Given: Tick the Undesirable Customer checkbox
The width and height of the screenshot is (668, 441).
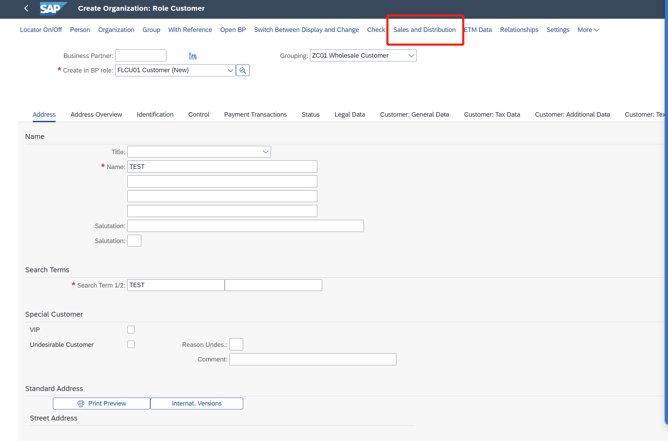Looking at the screenshot, I should [x=131, y=344].
